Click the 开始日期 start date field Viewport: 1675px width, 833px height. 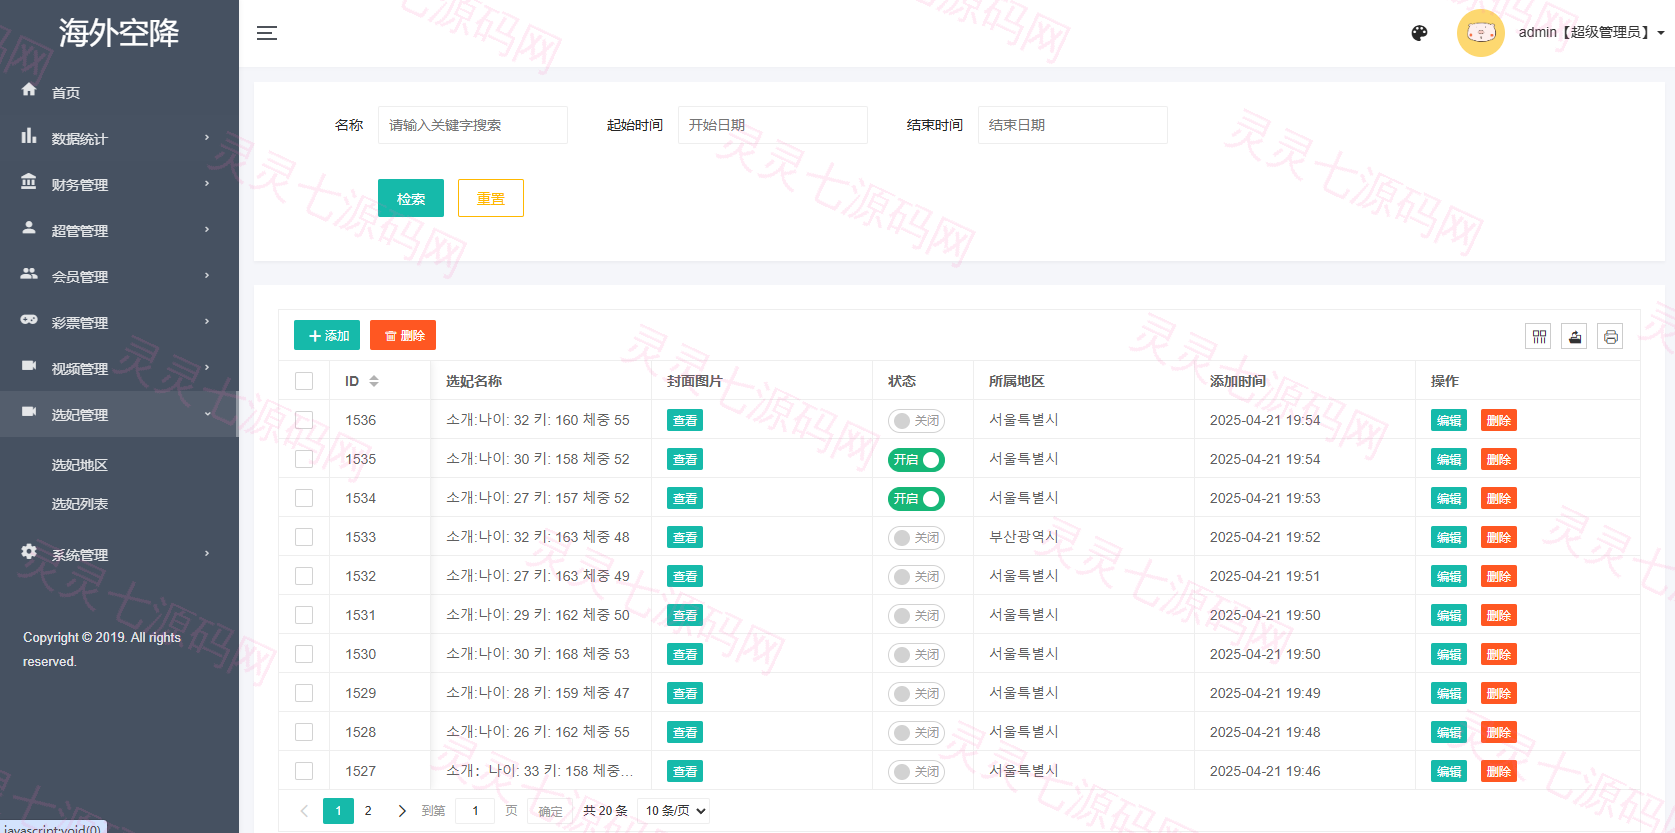tap(773, 125)
